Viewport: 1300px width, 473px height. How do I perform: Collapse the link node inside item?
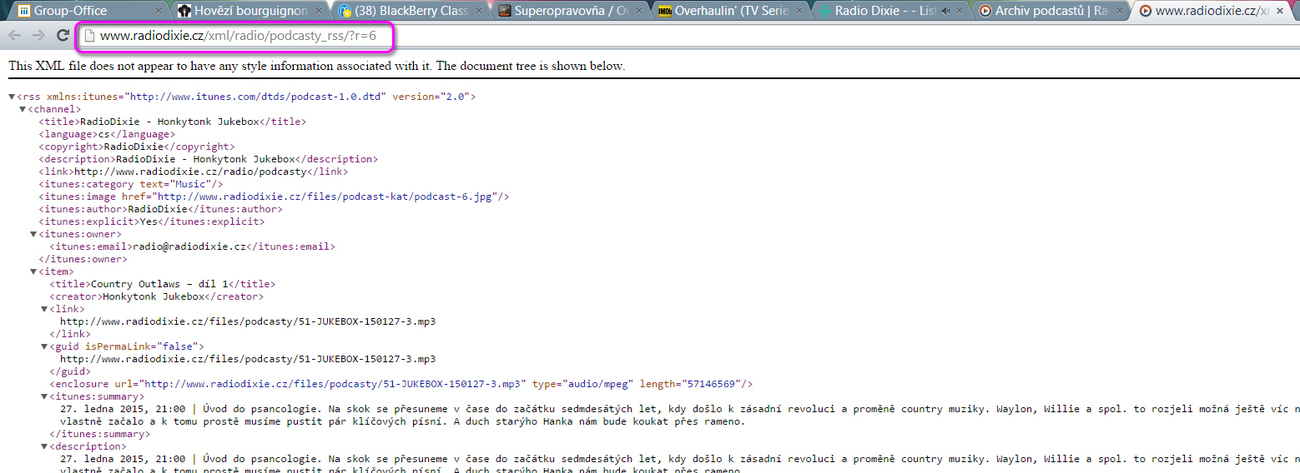pyautogui.click(x=45, y=309)
